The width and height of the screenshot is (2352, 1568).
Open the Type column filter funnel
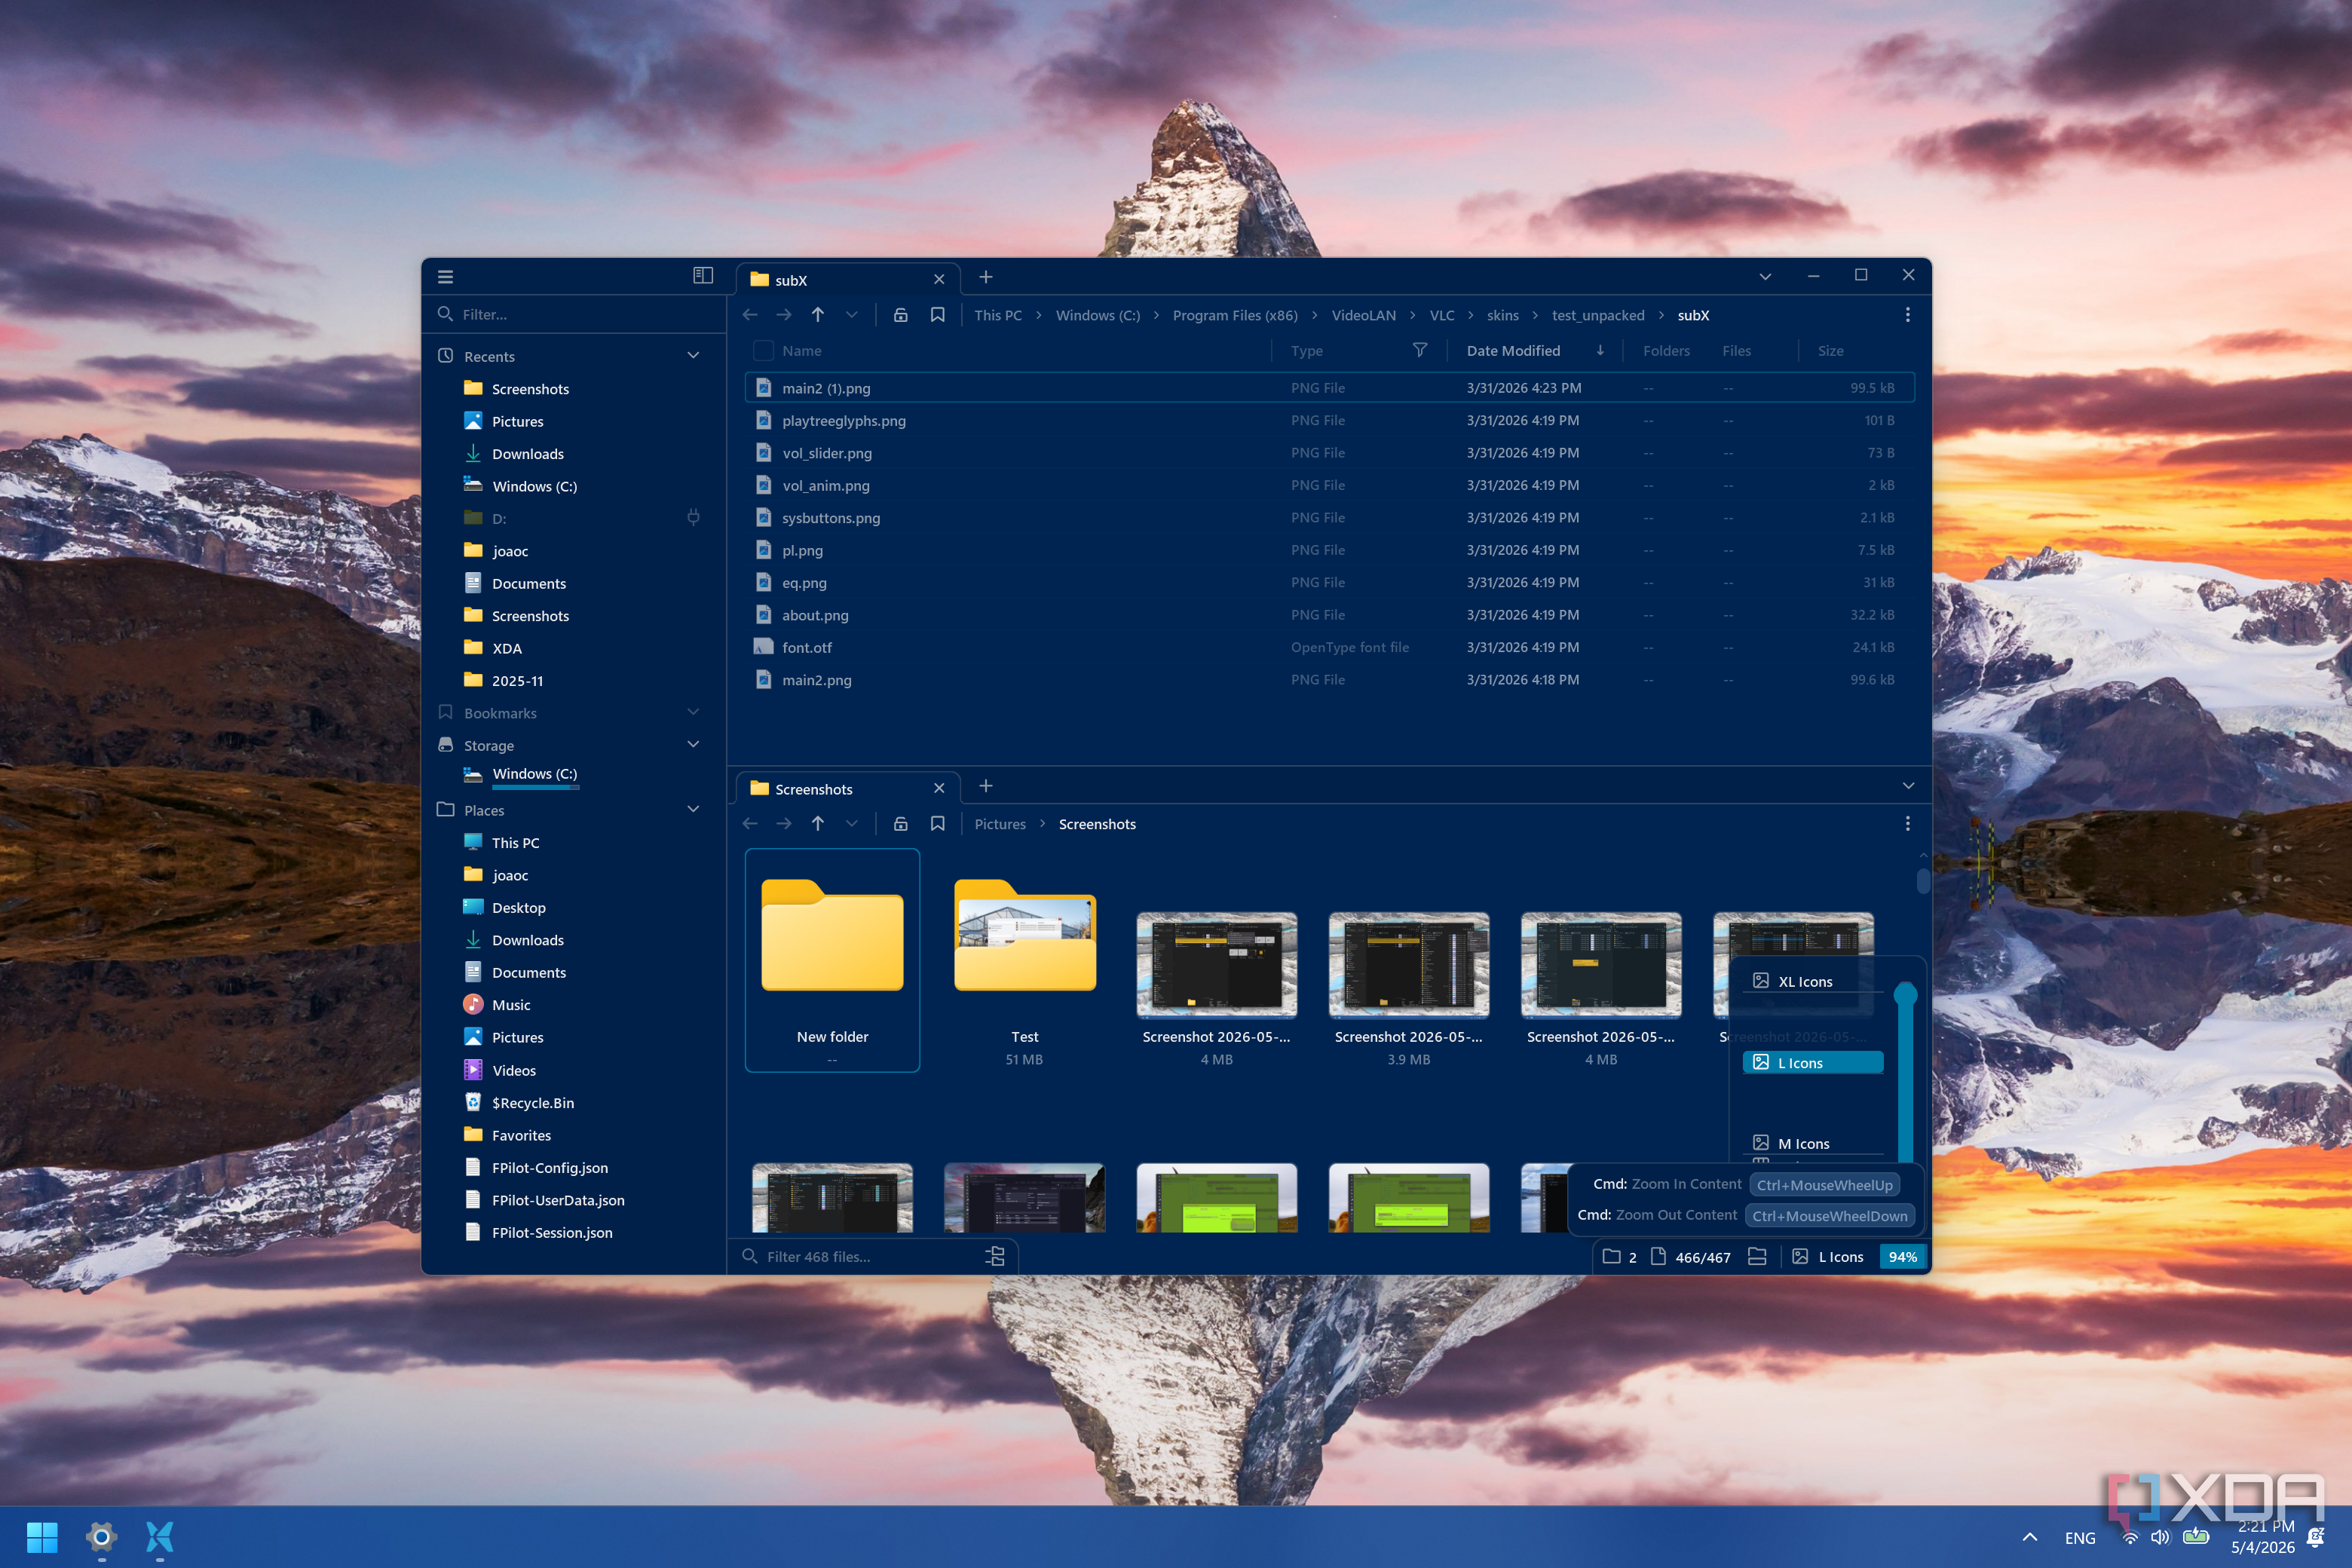(1420, 350)
